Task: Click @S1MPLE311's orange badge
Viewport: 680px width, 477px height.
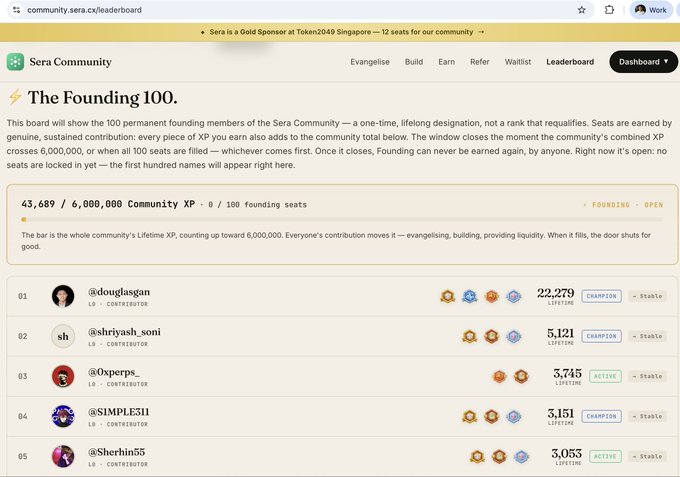Action: pos(492,417)
